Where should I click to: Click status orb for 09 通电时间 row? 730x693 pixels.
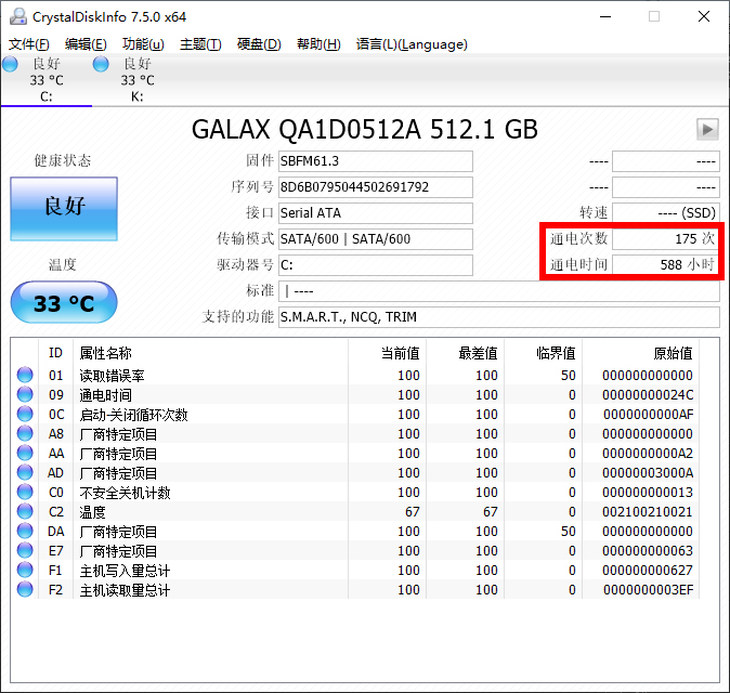[x=25, y=394]
